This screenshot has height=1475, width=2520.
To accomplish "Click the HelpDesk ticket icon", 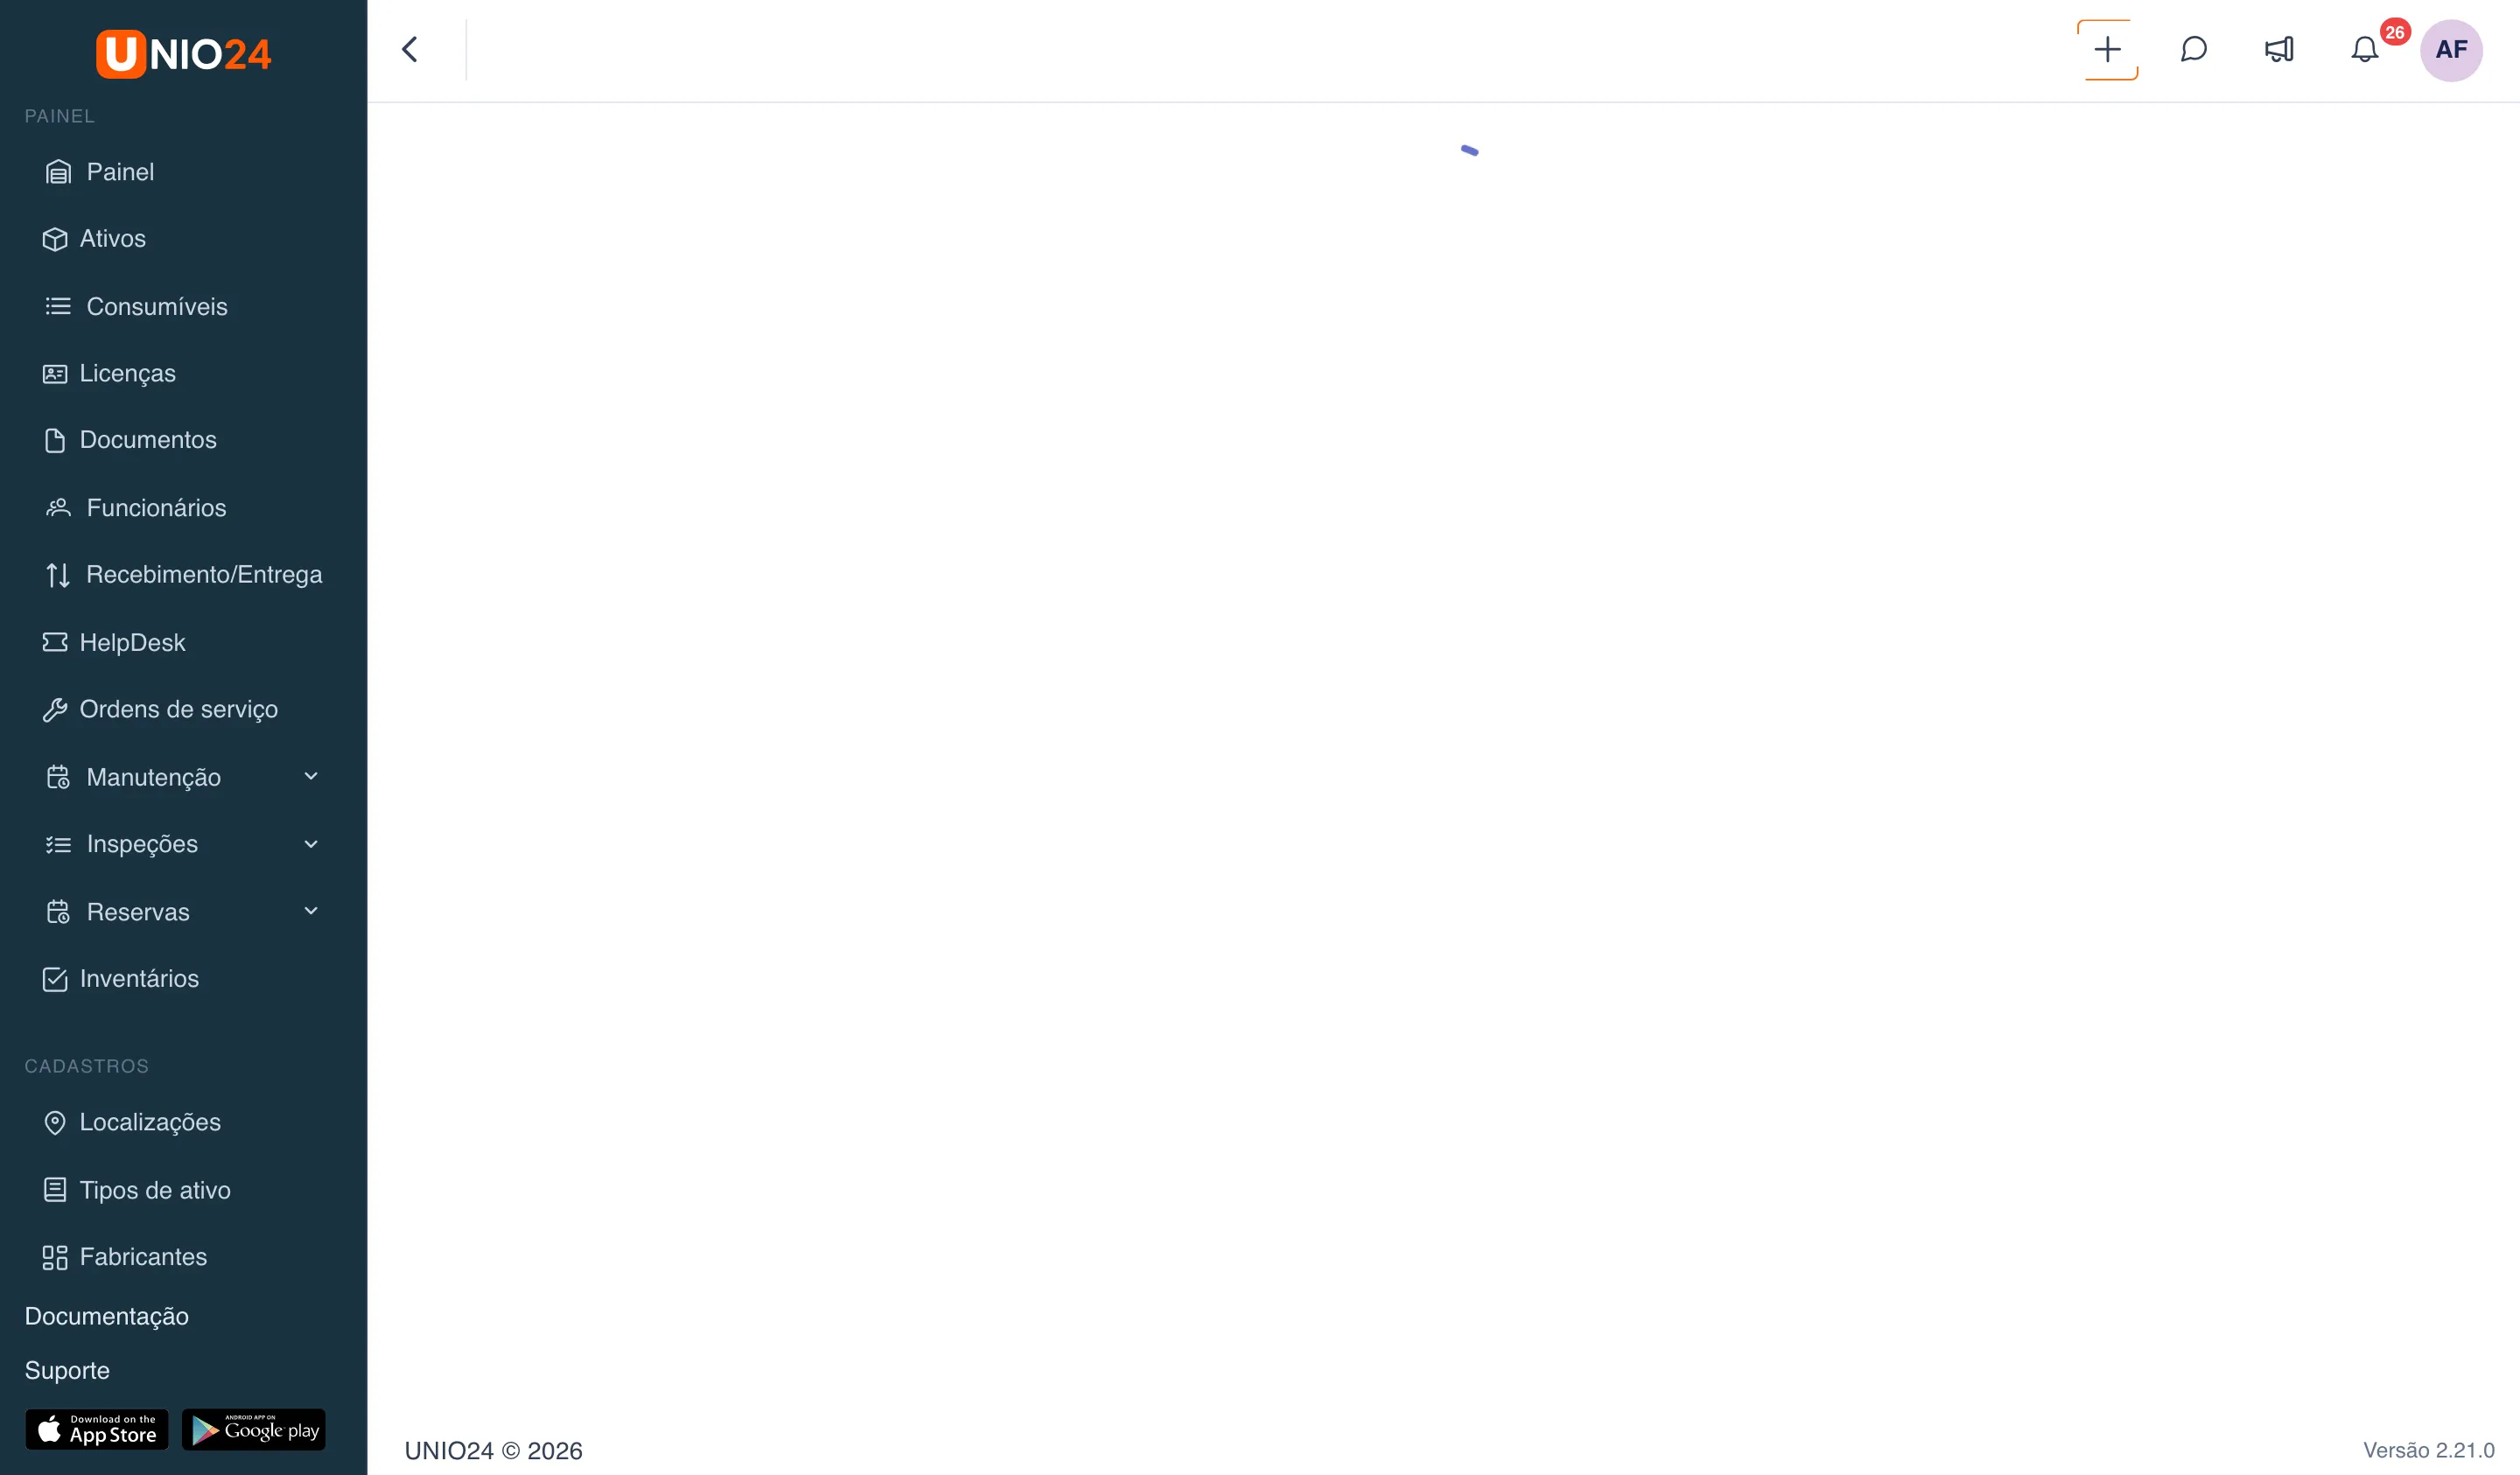I will (55, 642).
